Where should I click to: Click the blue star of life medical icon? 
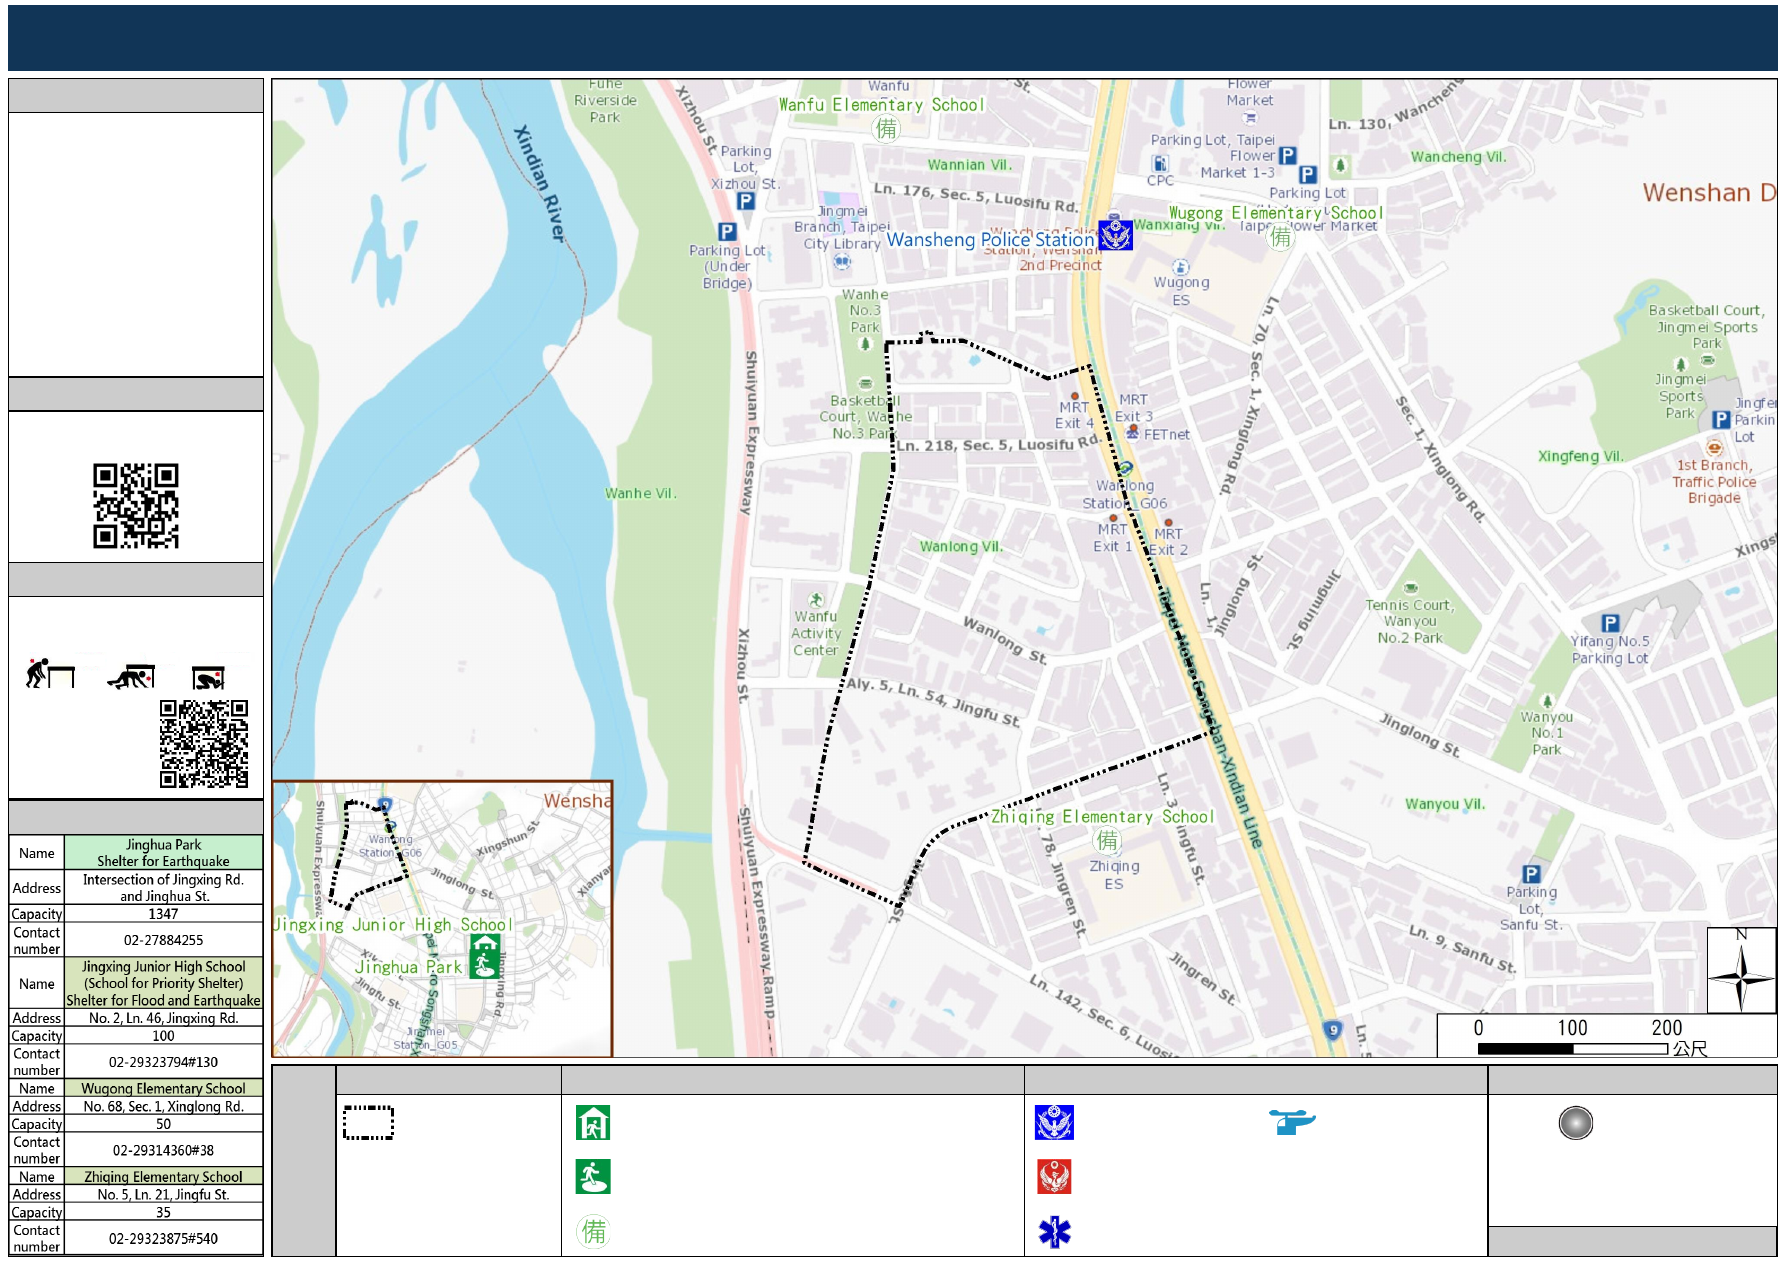point(1054,1232)
